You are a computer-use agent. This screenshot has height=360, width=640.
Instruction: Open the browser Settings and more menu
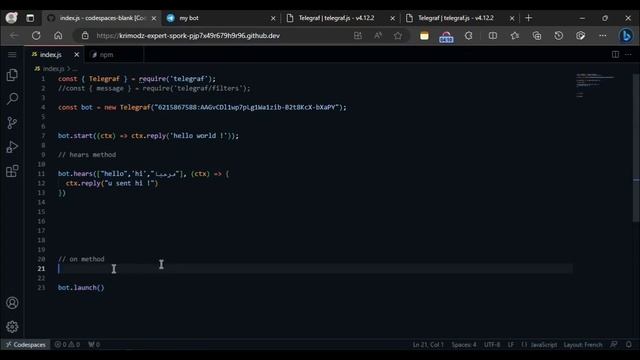[x=602, y=36]
